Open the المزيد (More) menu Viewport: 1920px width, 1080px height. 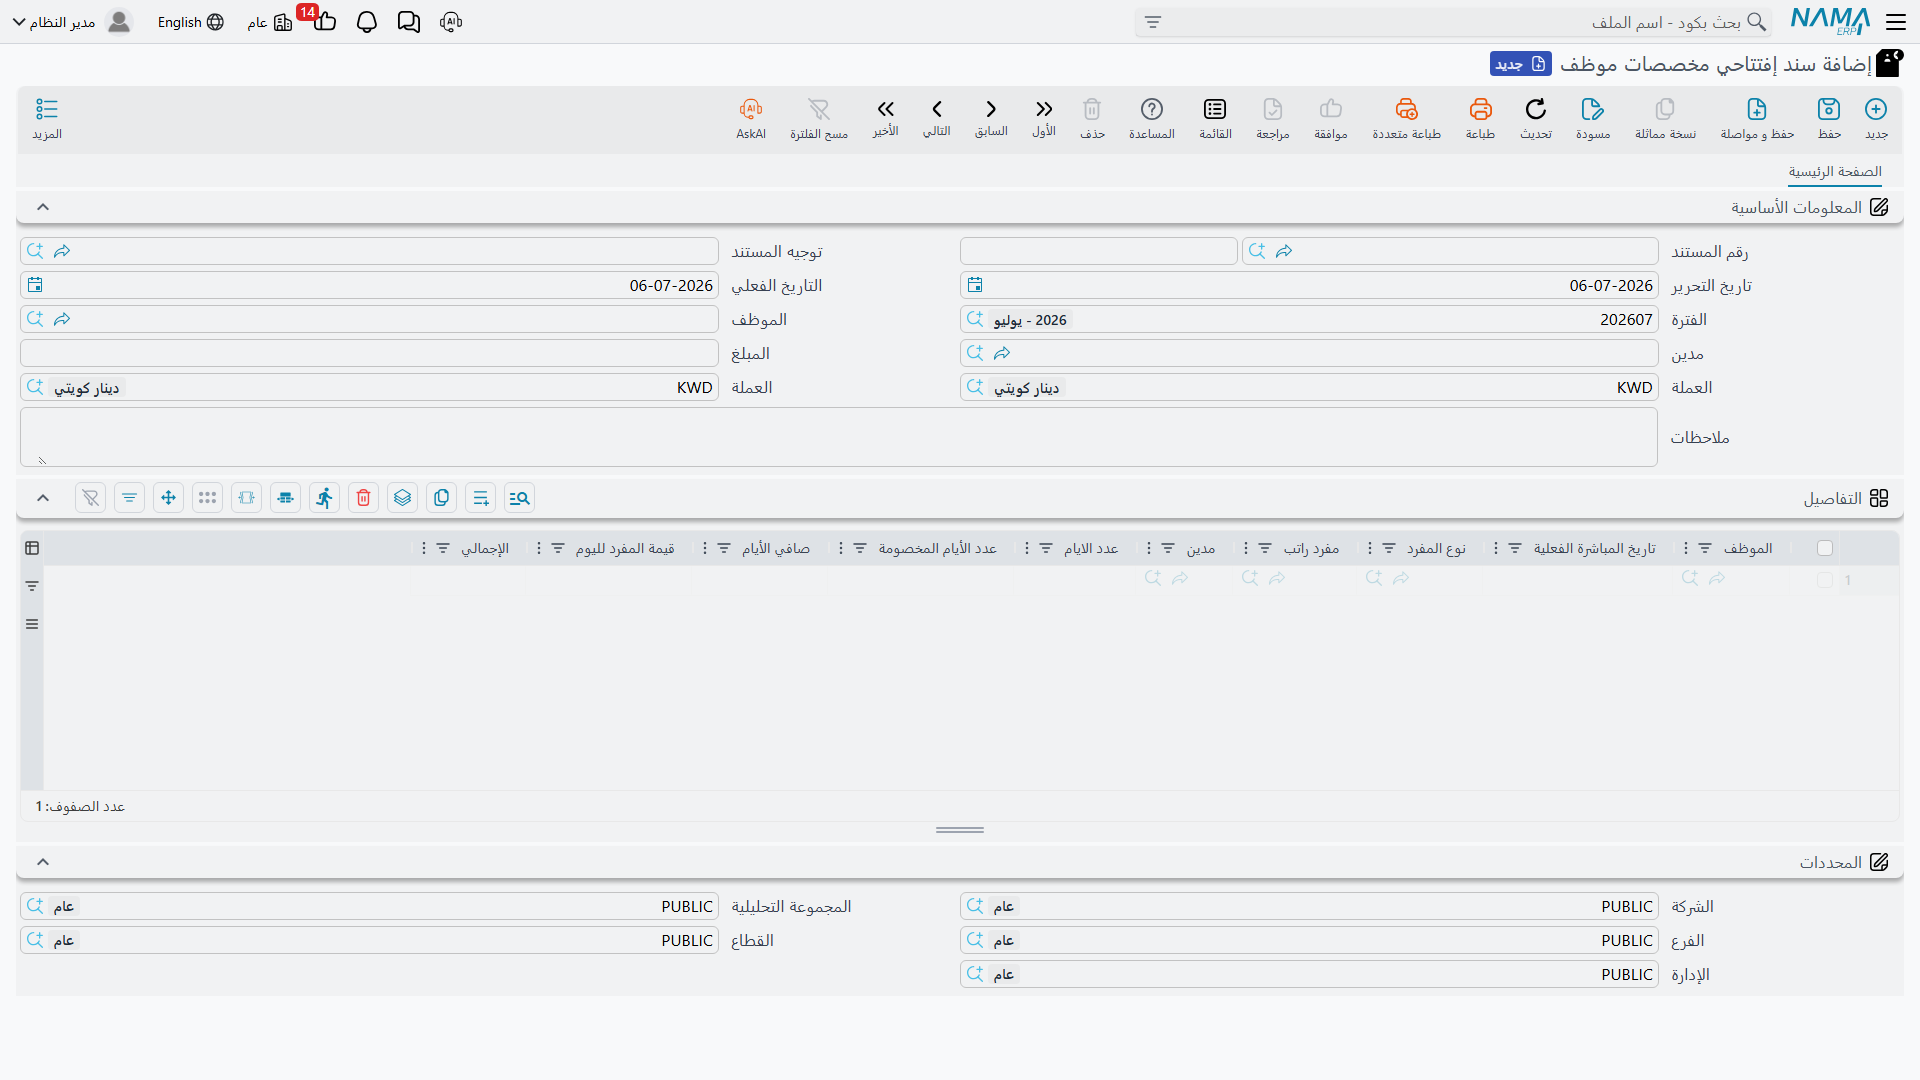47,118
